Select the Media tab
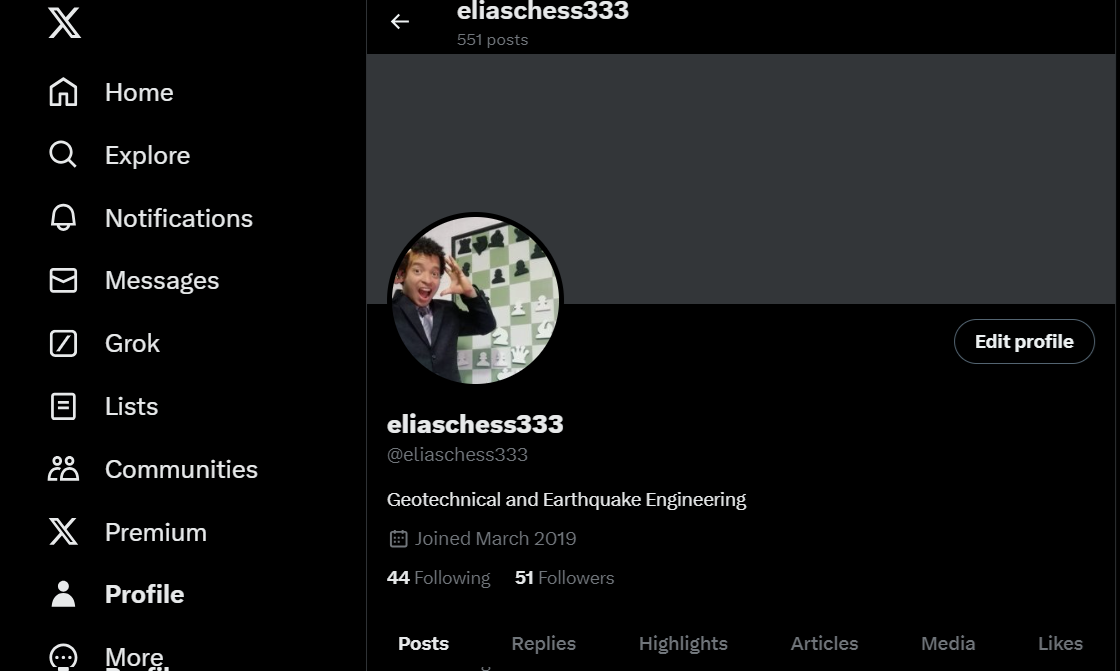 (x=948, y=643)
